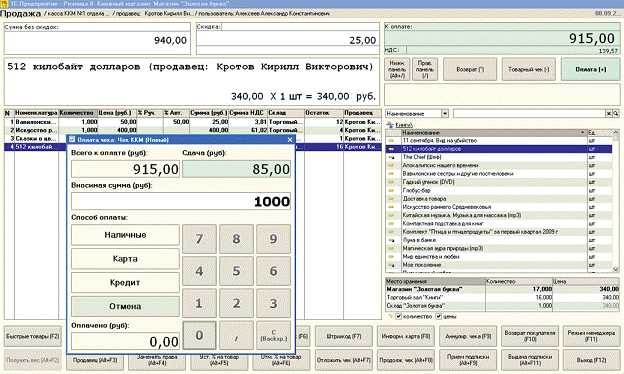Click the product search text field

tap(529, 114)
